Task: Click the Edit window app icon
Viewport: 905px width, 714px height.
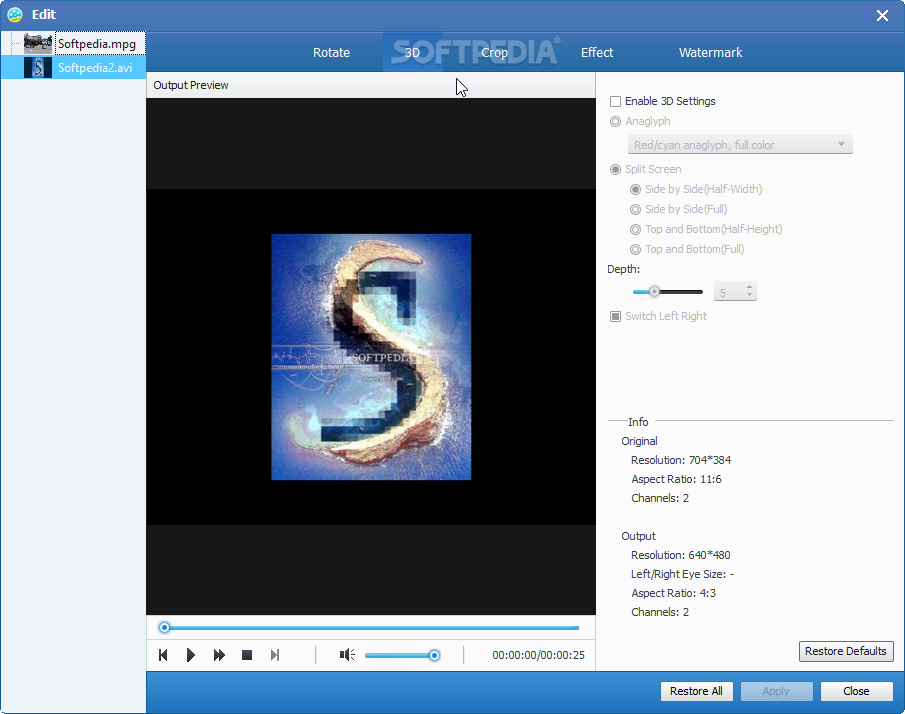Action: click(15, 14)
